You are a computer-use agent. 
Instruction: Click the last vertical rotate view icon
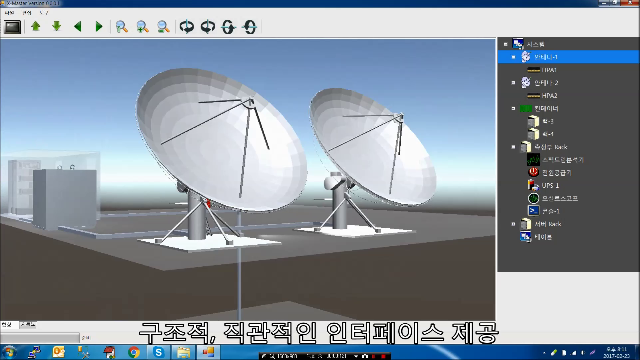(x=250, y=27)
